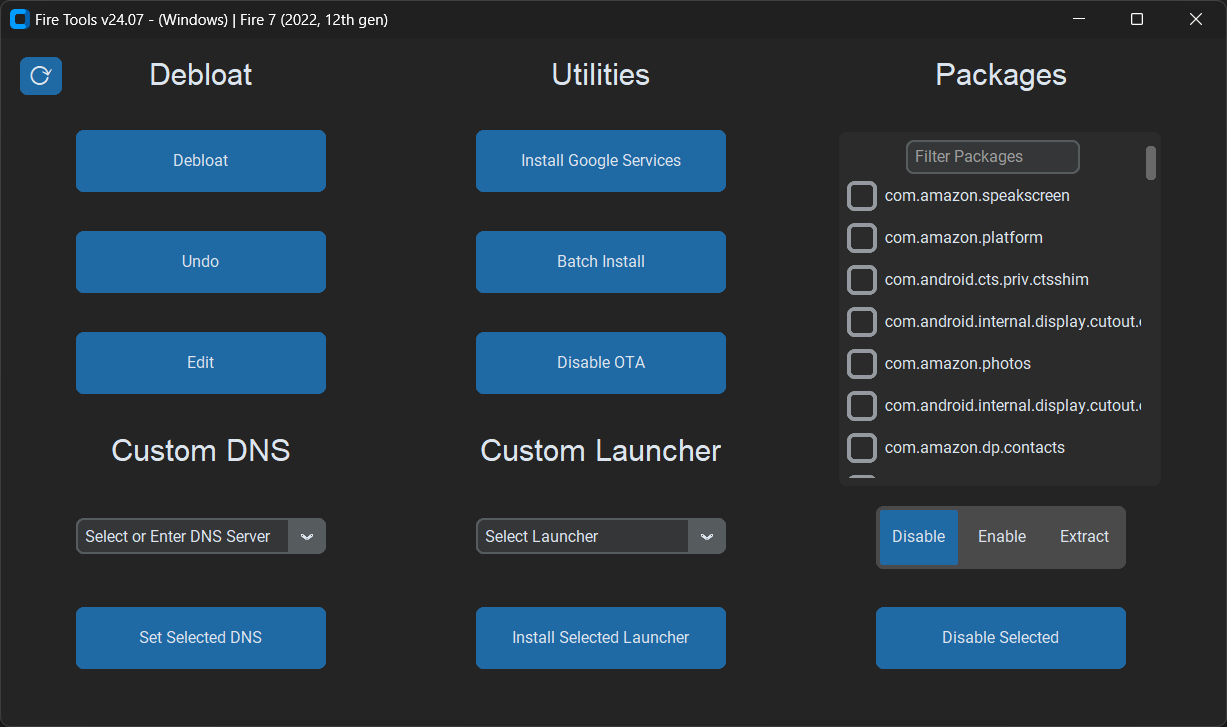Check the com.amazon.photos checkbox

(x=862, y=364)
